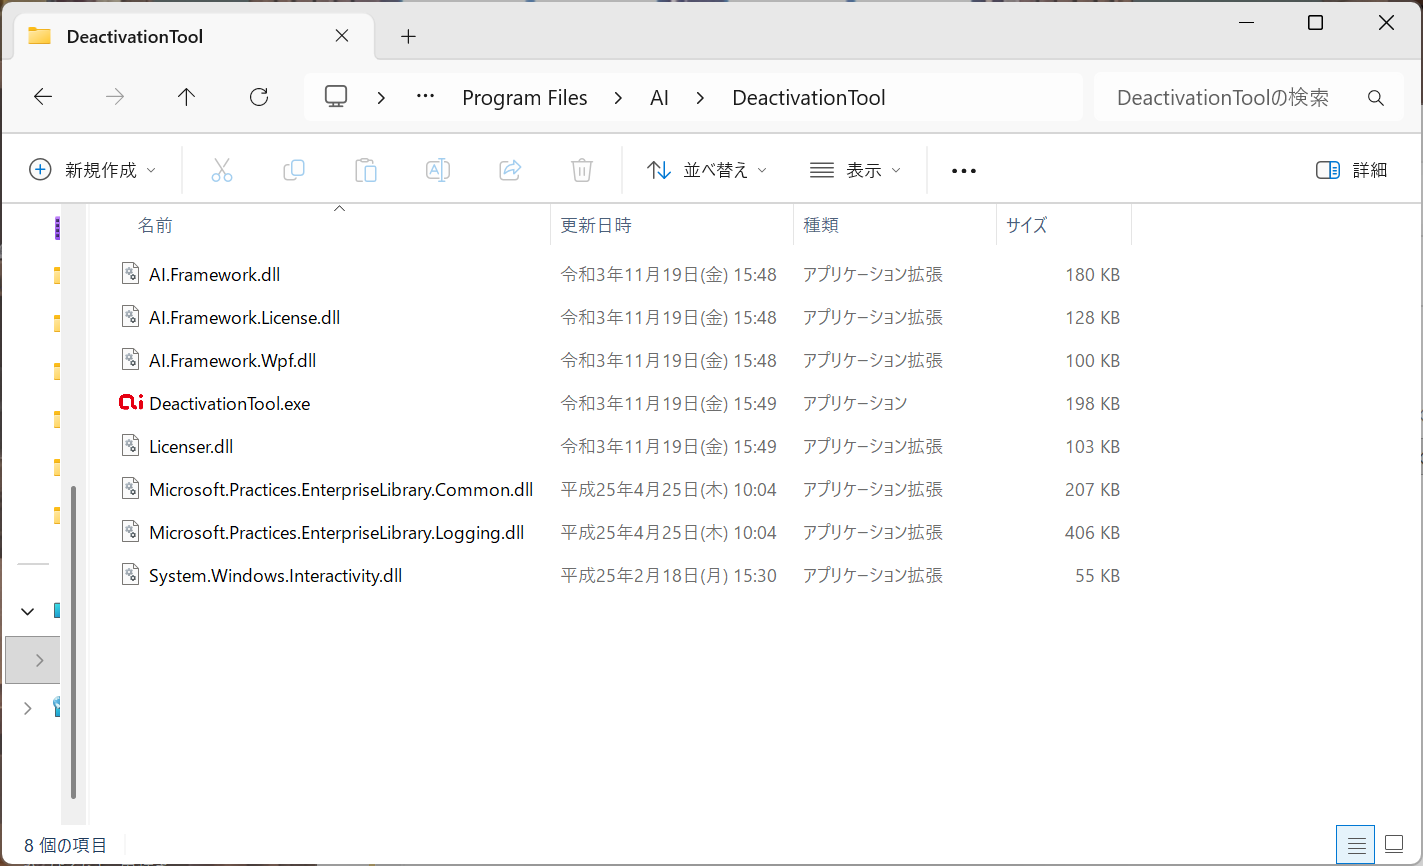1423x866 pixels.
Task: Switch to details list view in status bar
Action: [x=1356, y=845]
